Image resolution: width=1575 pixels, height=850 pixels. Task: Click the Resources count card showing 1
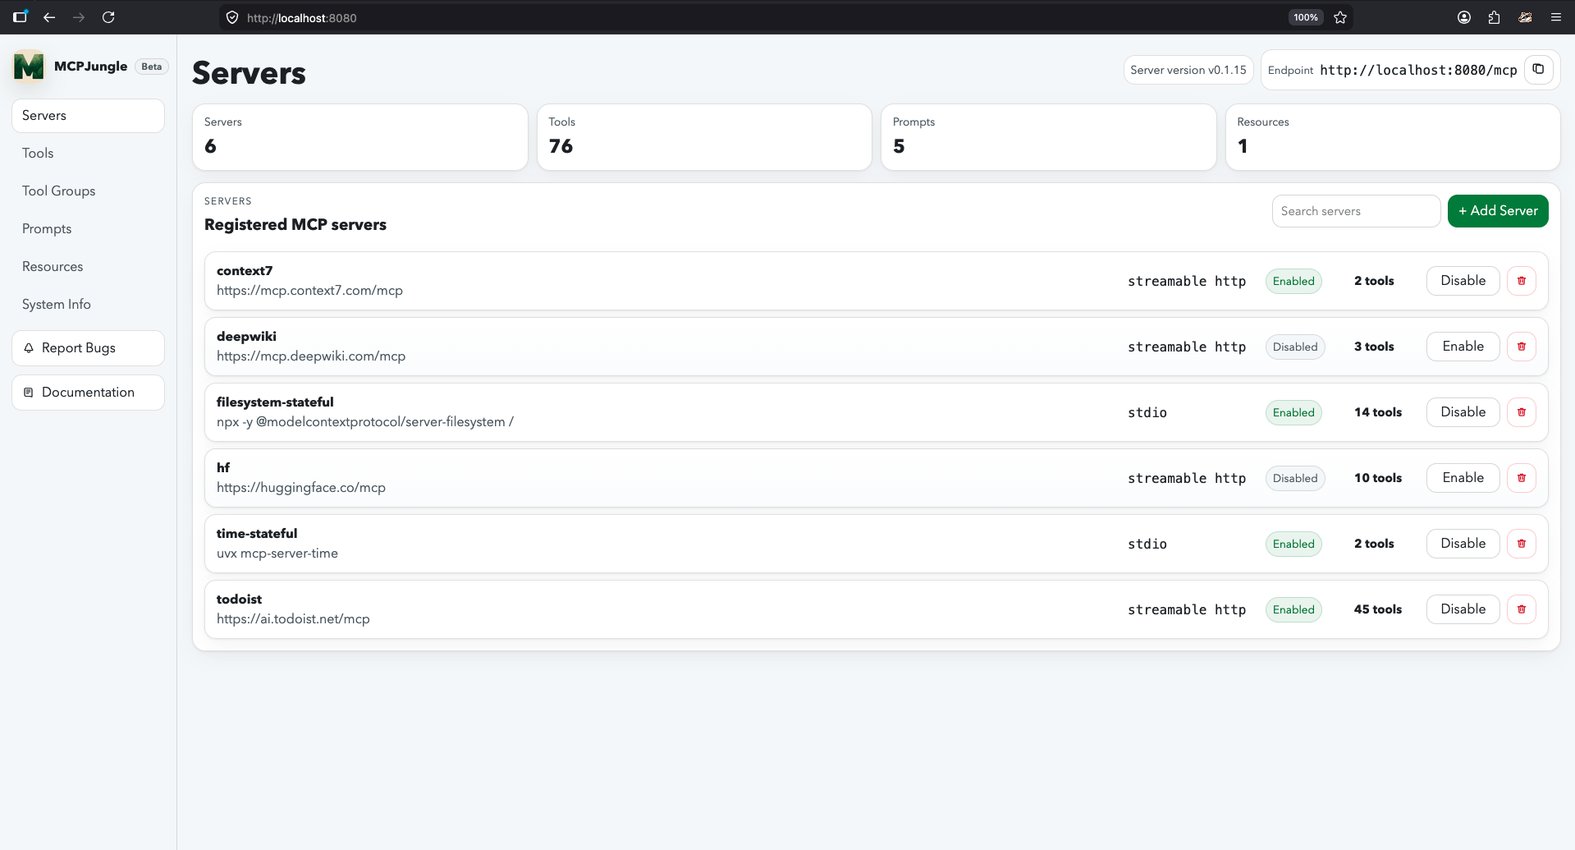tap(1393, 137)
